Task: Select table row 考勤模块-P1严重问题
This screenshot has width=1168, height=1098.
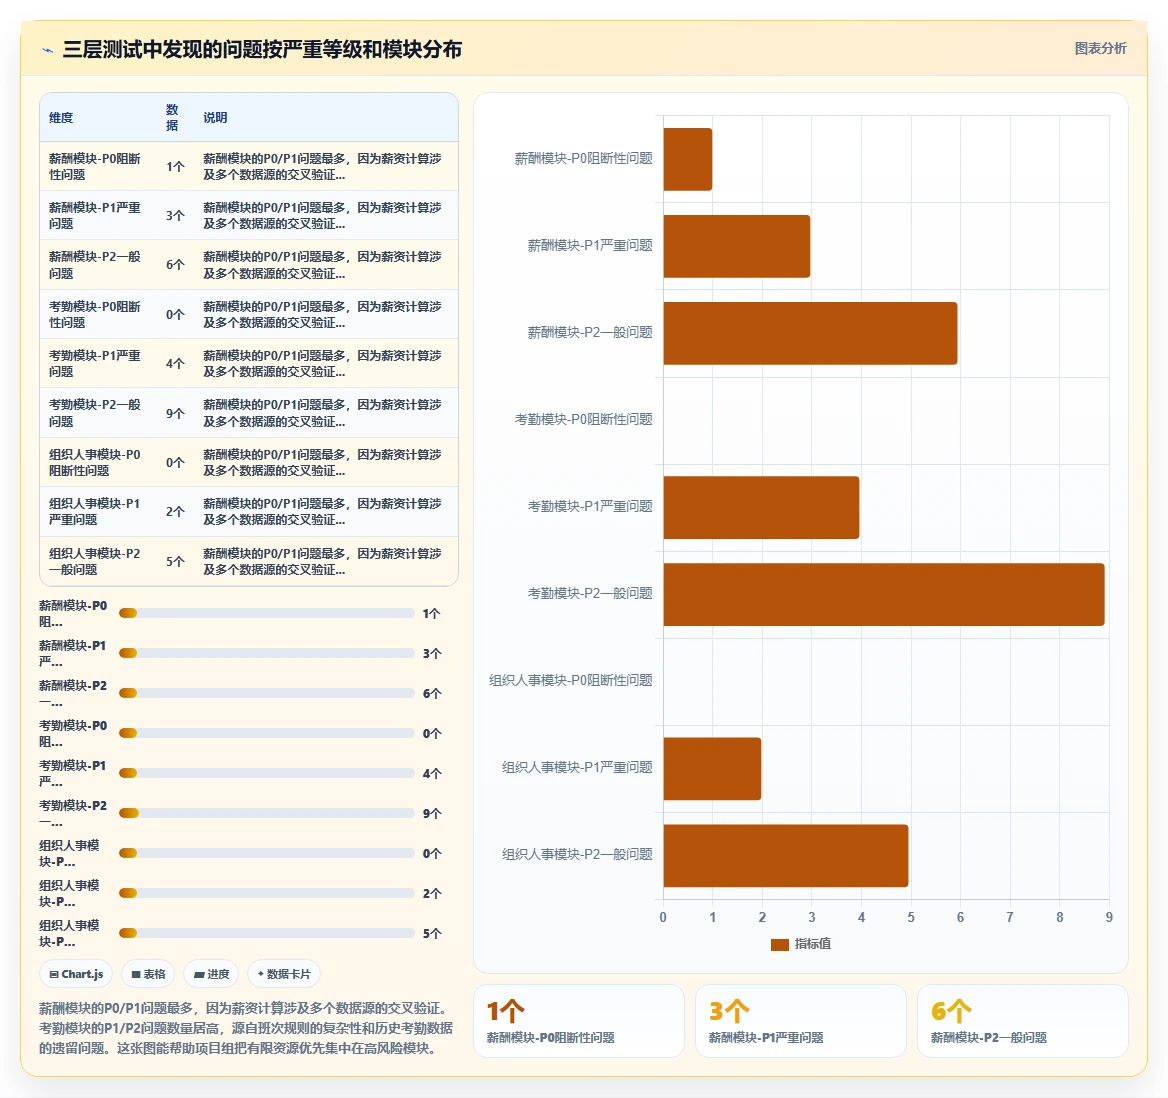Action: (x=249, y=364)
